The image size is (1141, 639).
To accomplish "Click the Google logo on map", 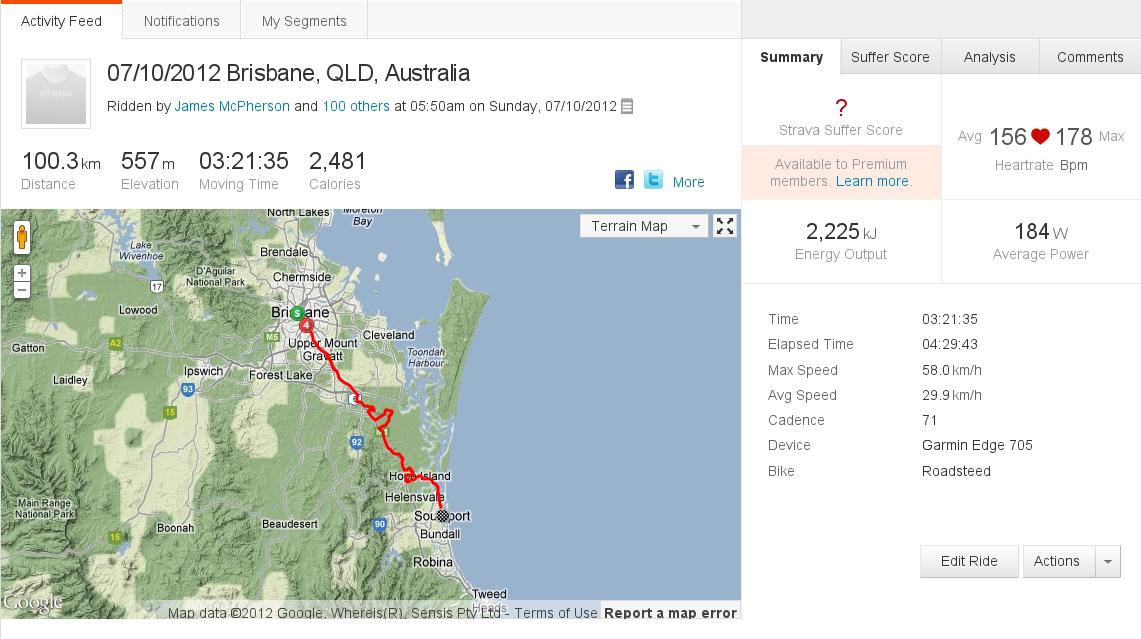I will [33, 603].
